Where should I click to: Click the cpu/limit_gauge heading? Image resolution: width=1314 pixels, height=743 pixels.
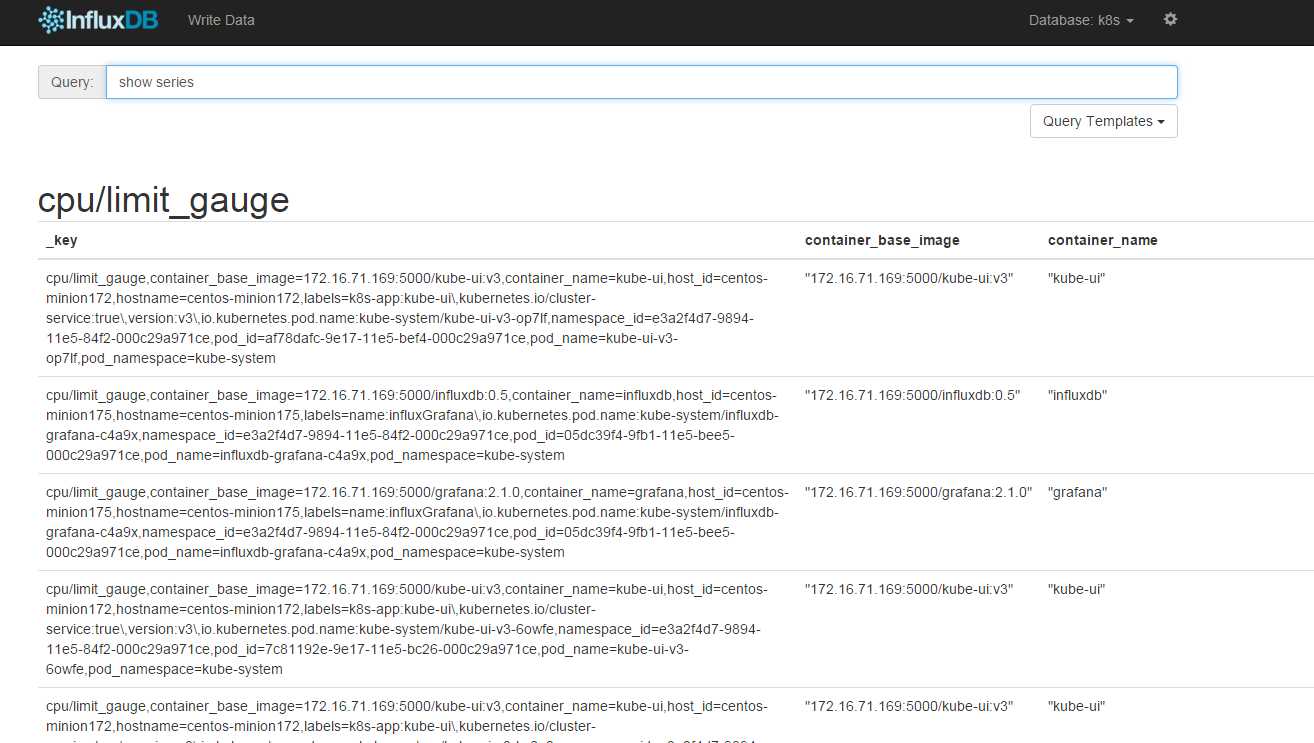[163, 200]
